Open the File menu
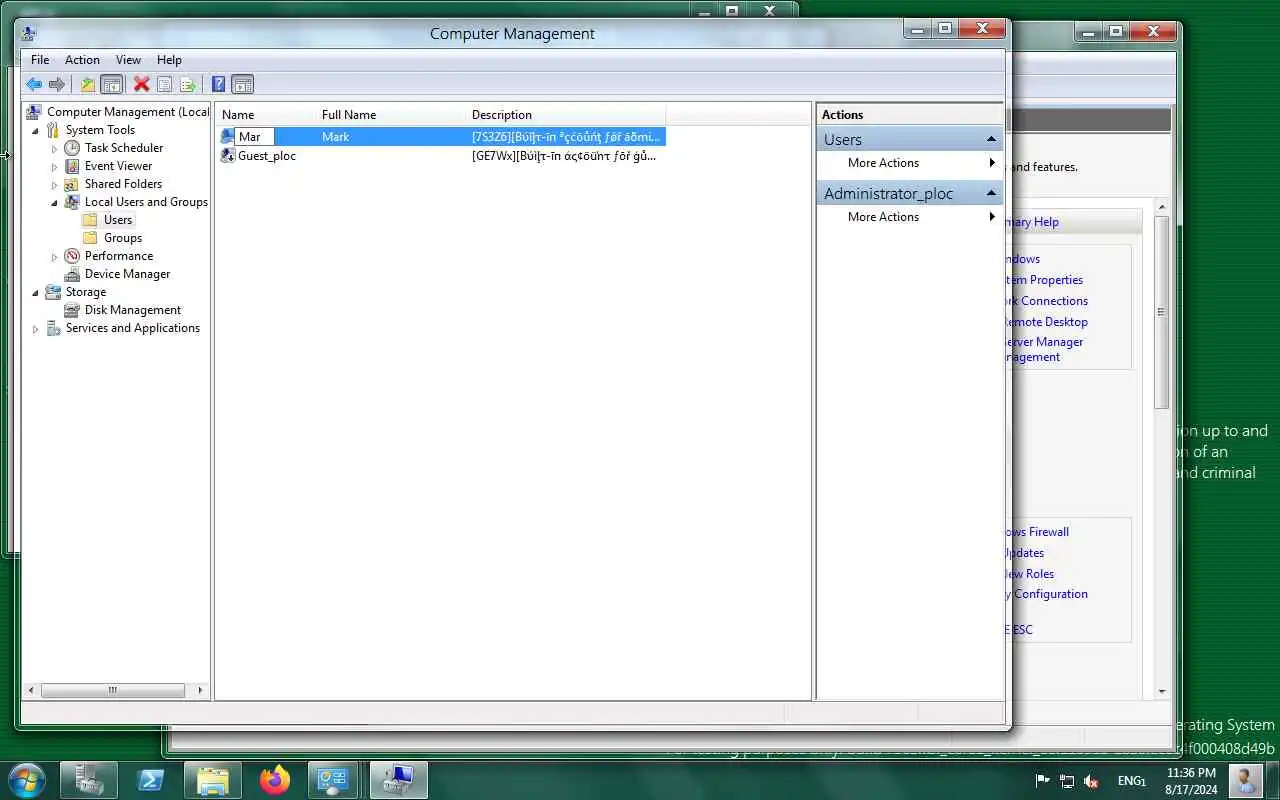This screenshot has height=800, width=1280. click(40, 60)
